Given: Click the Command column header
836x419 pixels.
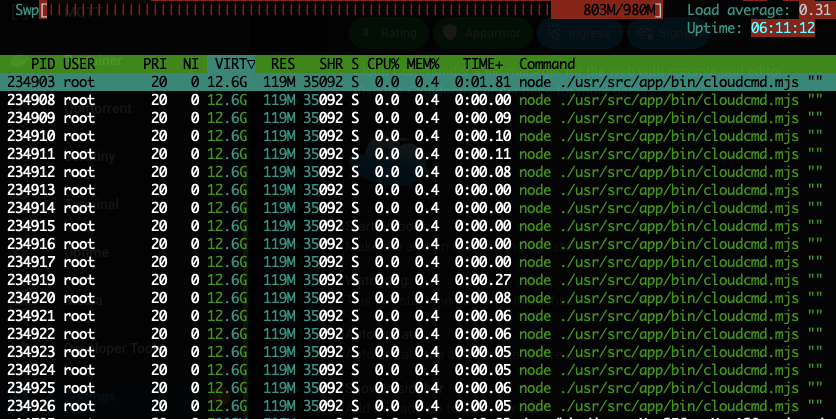Looking at the screenshot, I should 547,64.
